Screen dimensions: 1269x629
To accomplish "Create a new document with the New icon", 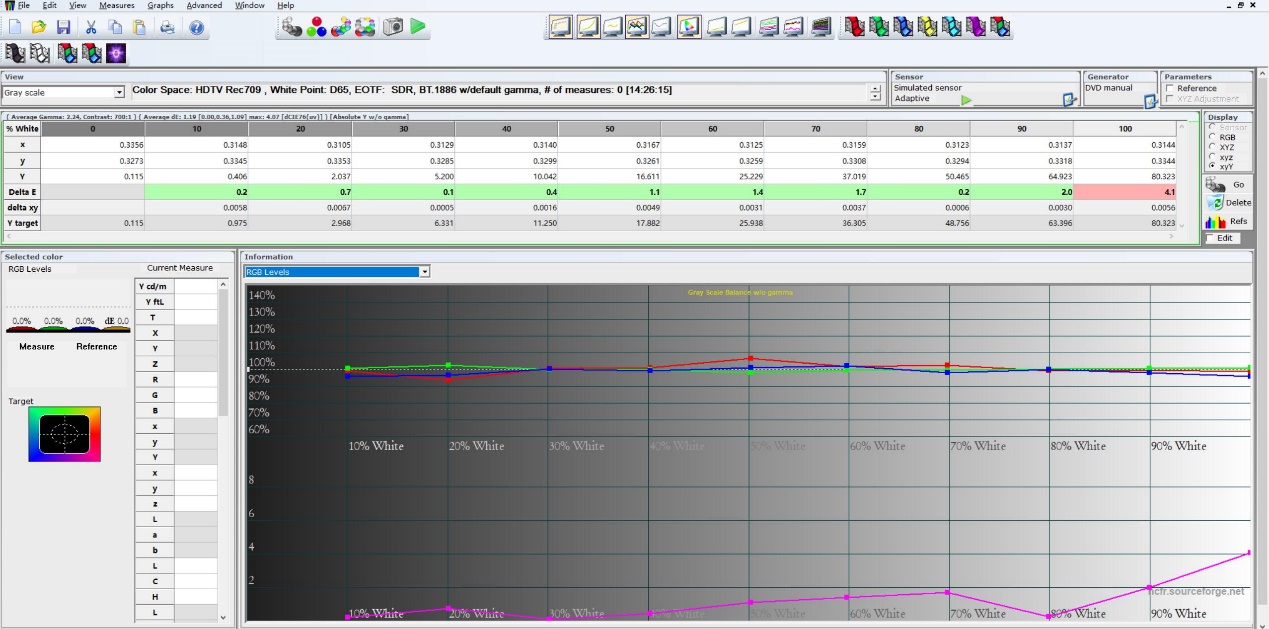I will point(15,28).
